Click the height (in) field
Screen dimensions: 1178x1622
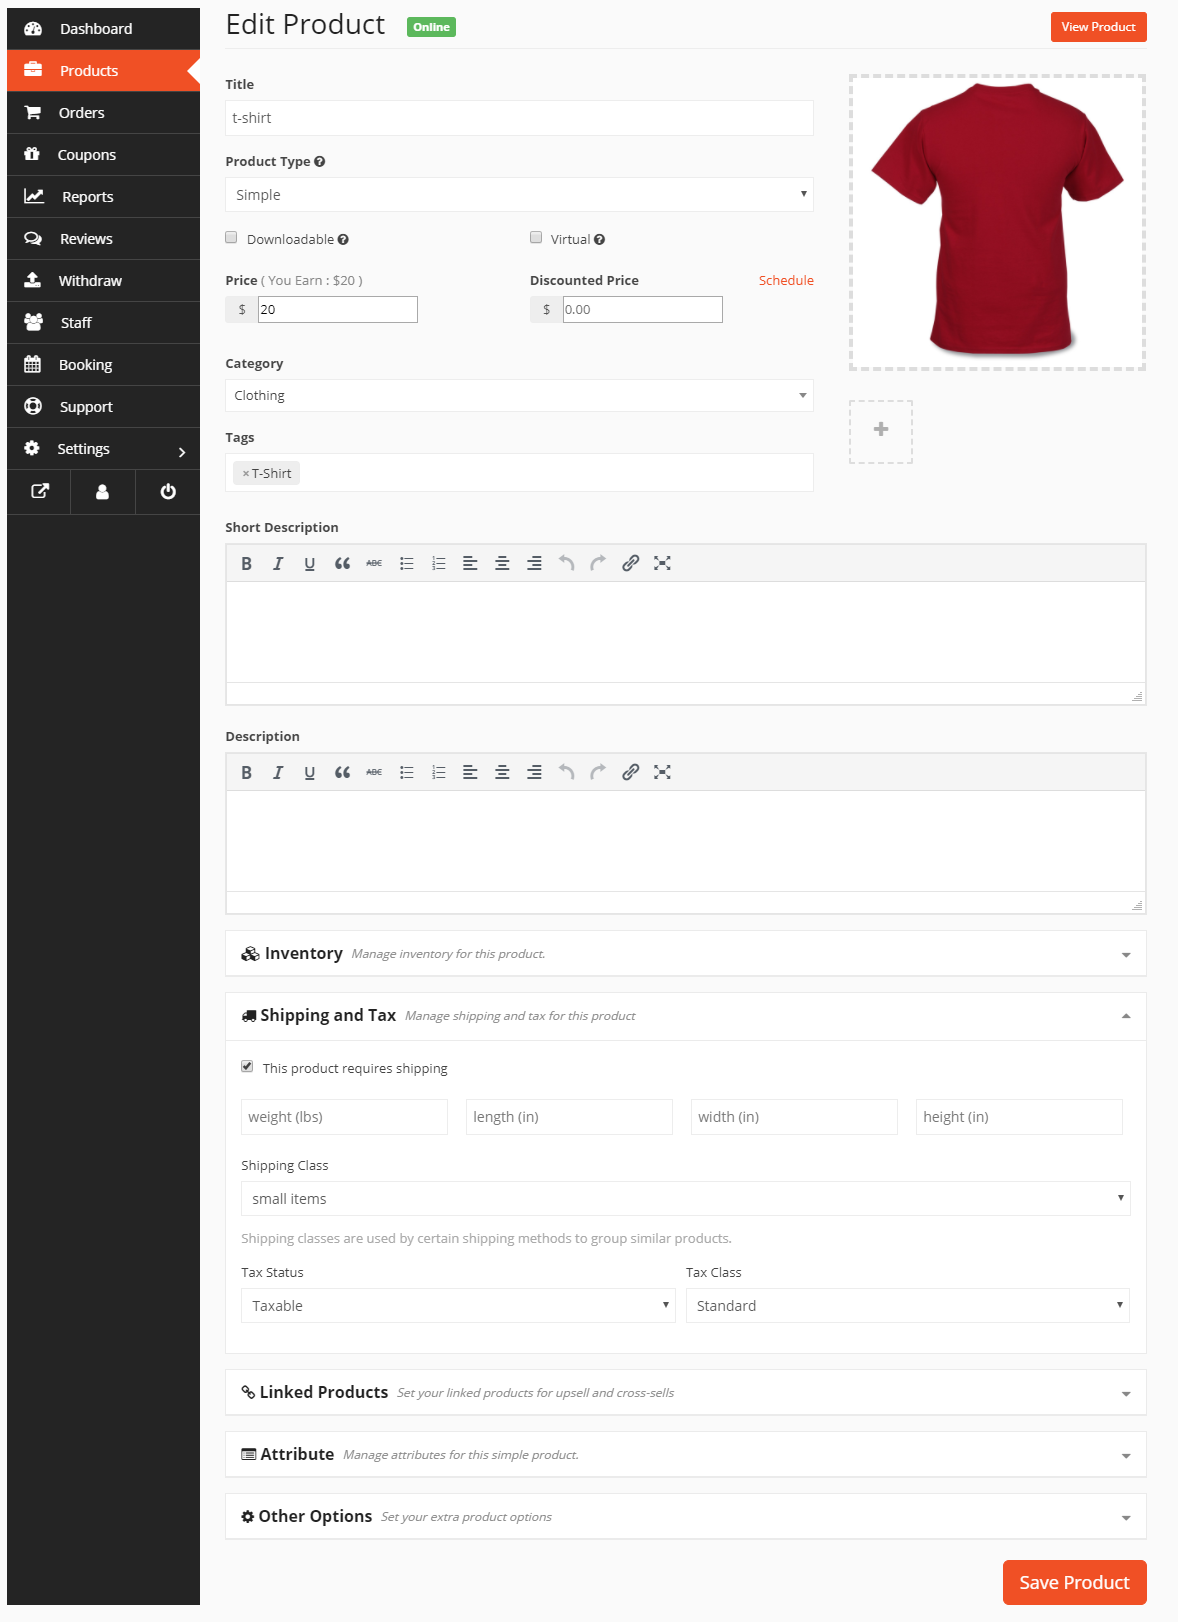[1019, 1117]
